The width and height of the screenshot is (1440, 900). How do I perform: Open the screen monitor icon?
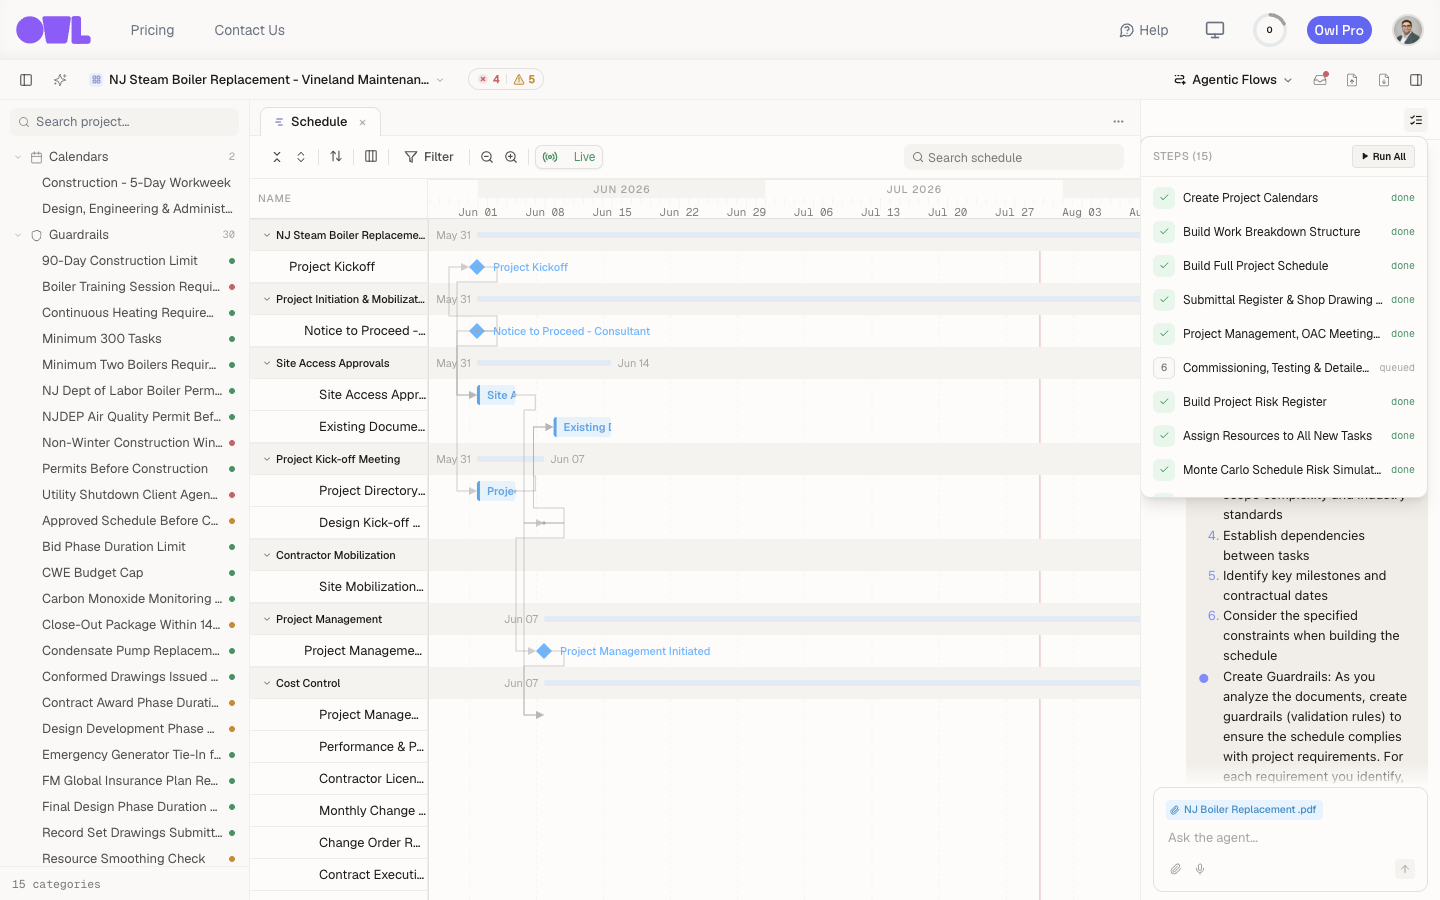pyautogui.click(x=1215, y=30)
